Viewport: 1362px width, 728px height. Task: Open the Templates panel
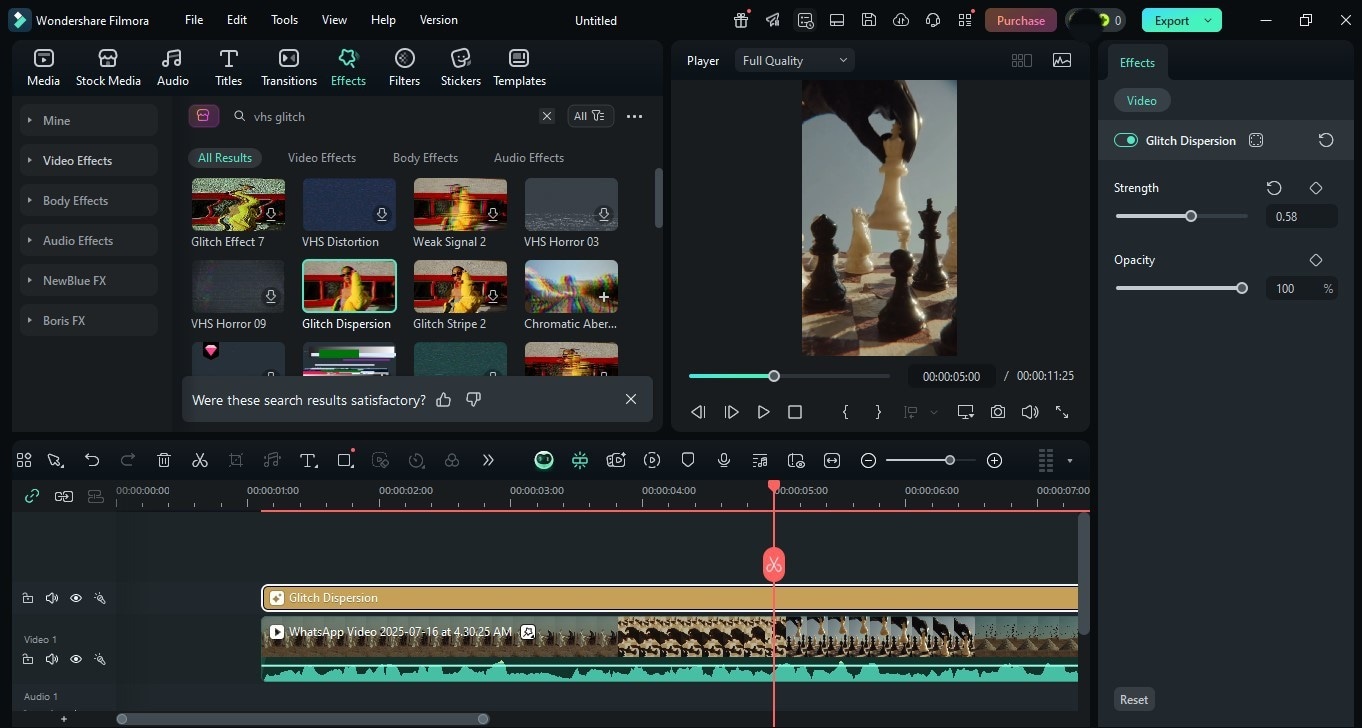tap(519, 67)
